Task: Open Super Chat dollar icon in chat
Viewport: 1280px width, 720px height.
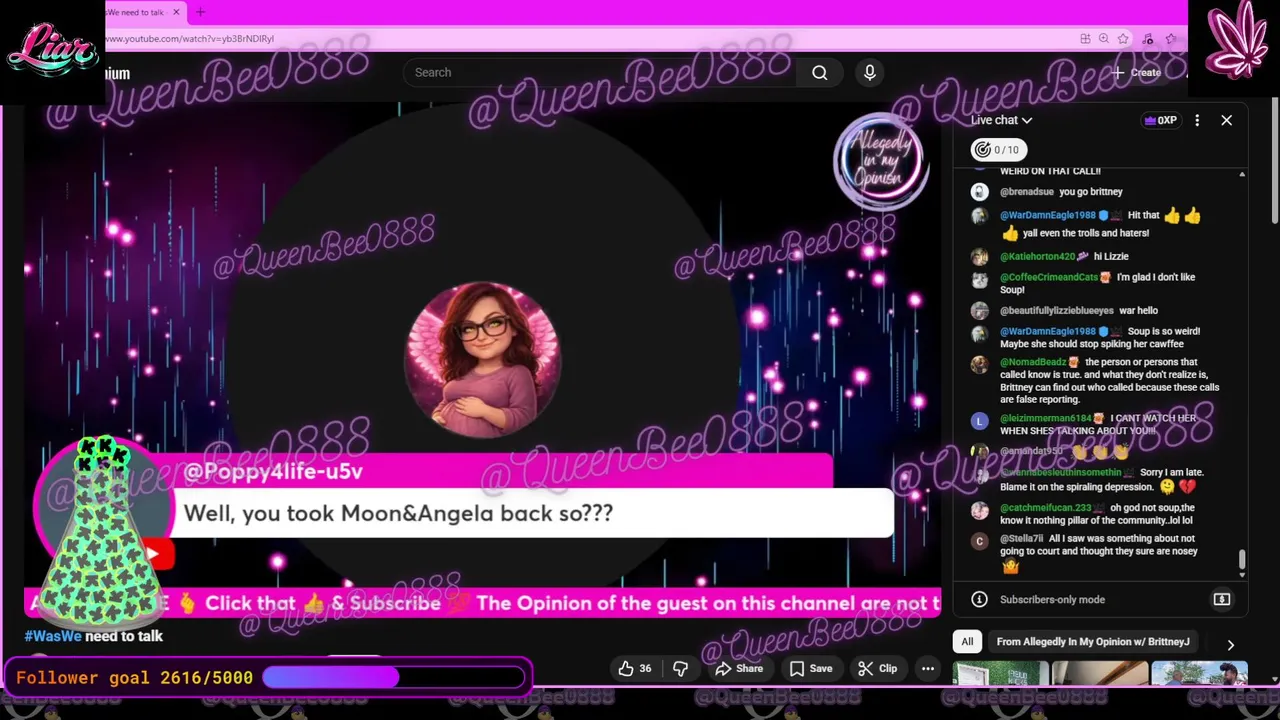Action: click(1222, 599)
